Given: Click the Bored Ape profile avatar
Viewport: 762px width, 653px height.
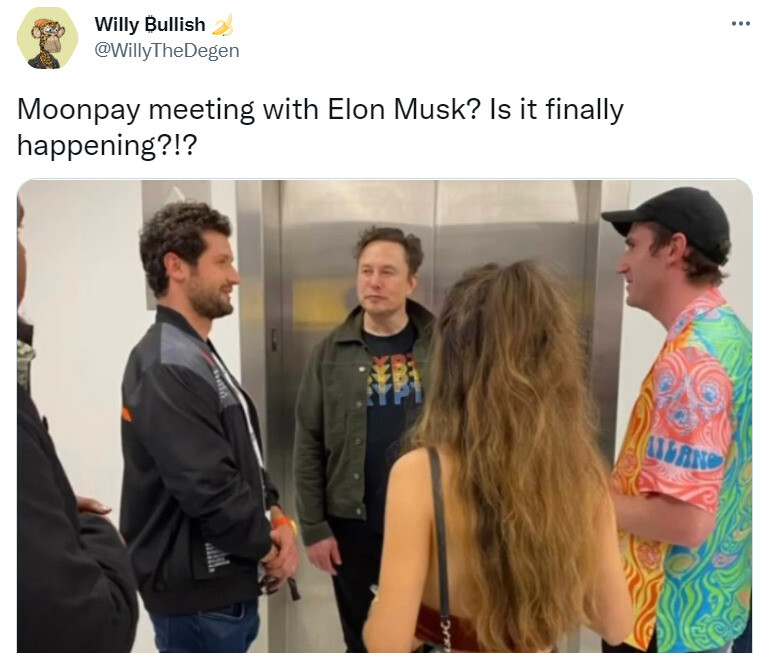Looking at the screenshot, I should tap(47, 38).
